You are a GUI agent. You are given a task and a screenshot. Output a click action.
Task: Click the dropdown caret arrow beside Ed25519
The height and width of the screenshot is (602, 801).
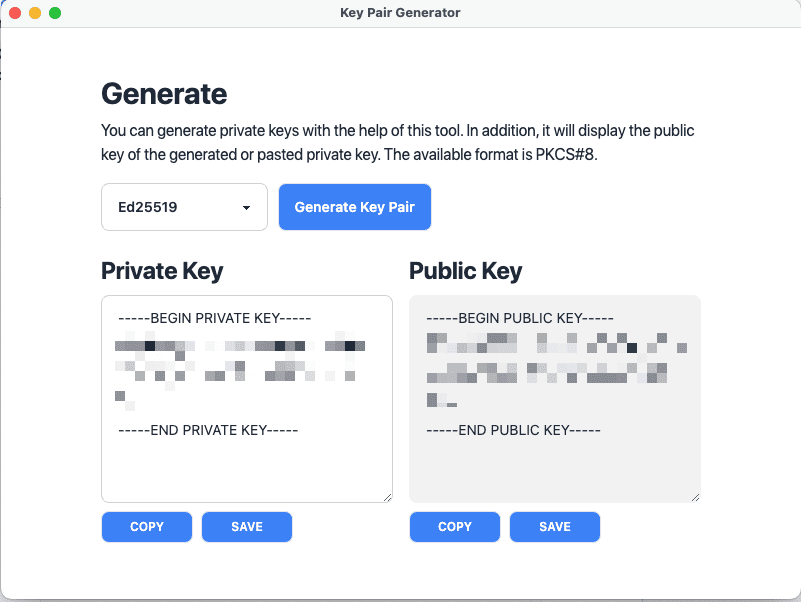[246, 207]
